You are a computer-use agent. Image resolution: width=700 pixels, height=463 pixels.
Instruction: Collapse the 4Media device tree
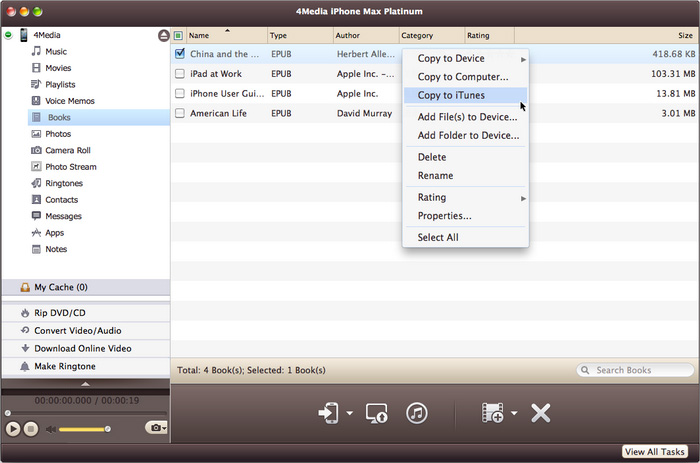tap(9, 35)
